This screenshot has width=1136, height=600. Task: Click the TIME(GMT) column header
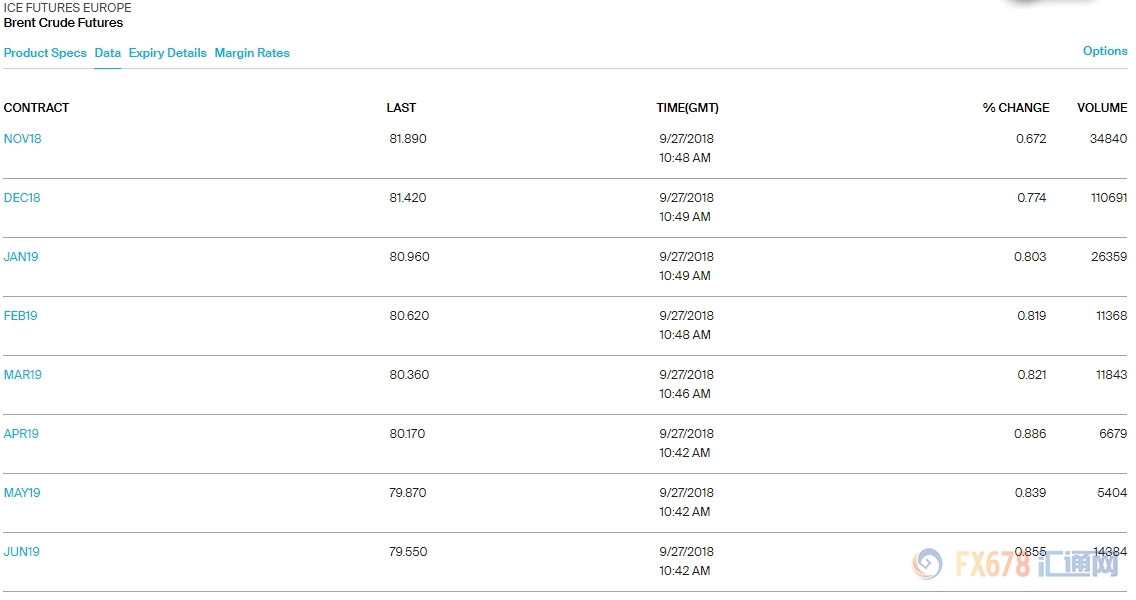click(x=687, y=108)
